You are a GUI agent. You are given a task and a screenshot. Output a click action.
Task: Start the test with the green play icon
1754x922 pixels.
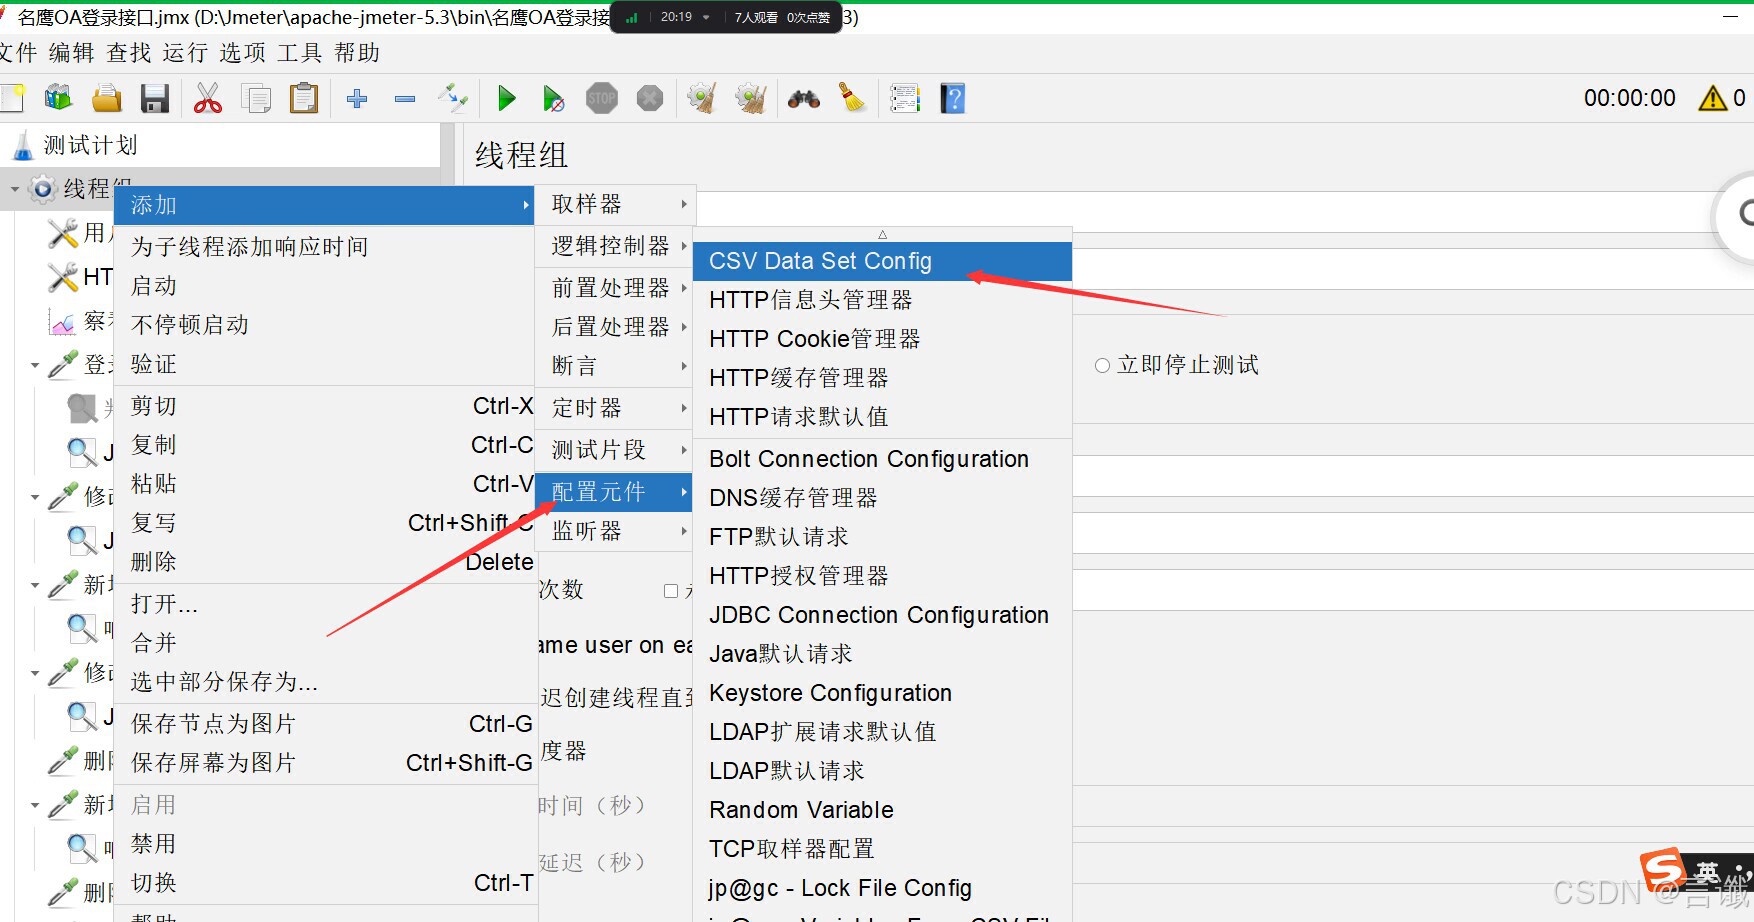tap(507, 98)
